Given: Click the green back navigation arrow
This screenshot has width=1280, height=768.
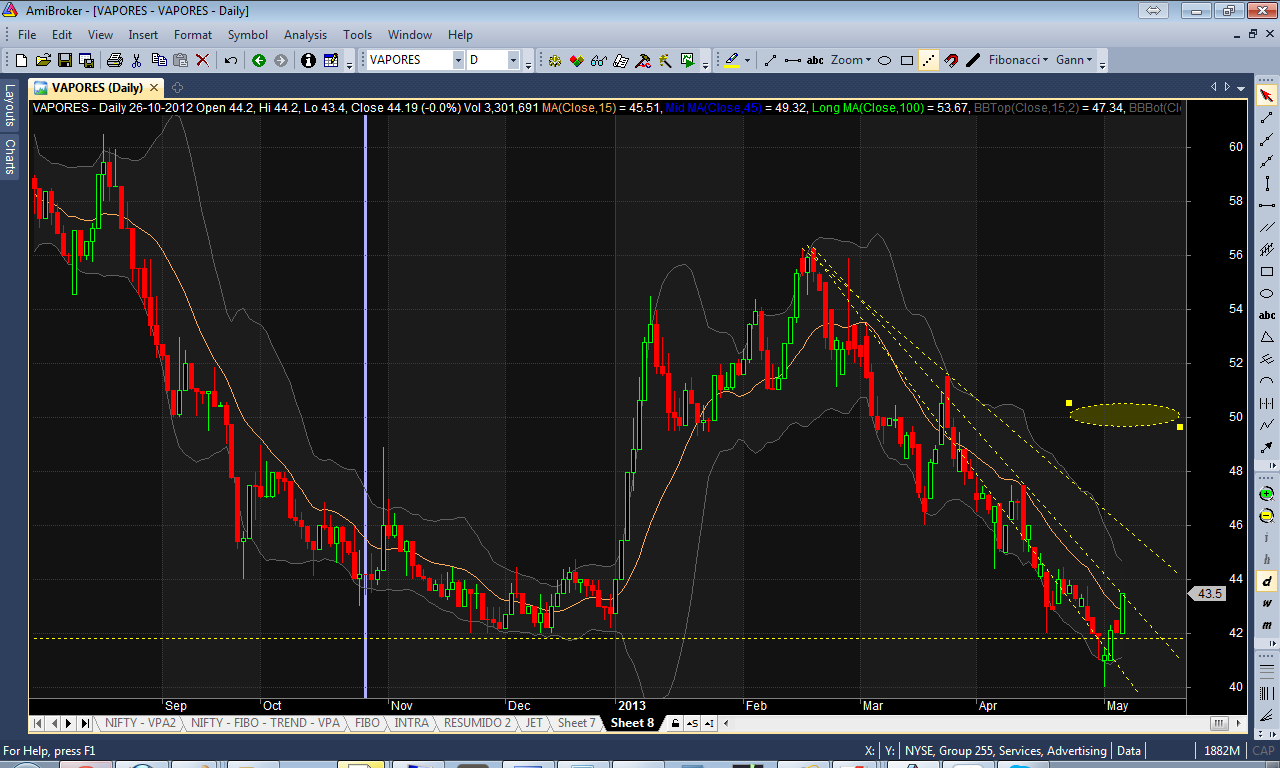Looking at the screenshot, I should 258,60.
